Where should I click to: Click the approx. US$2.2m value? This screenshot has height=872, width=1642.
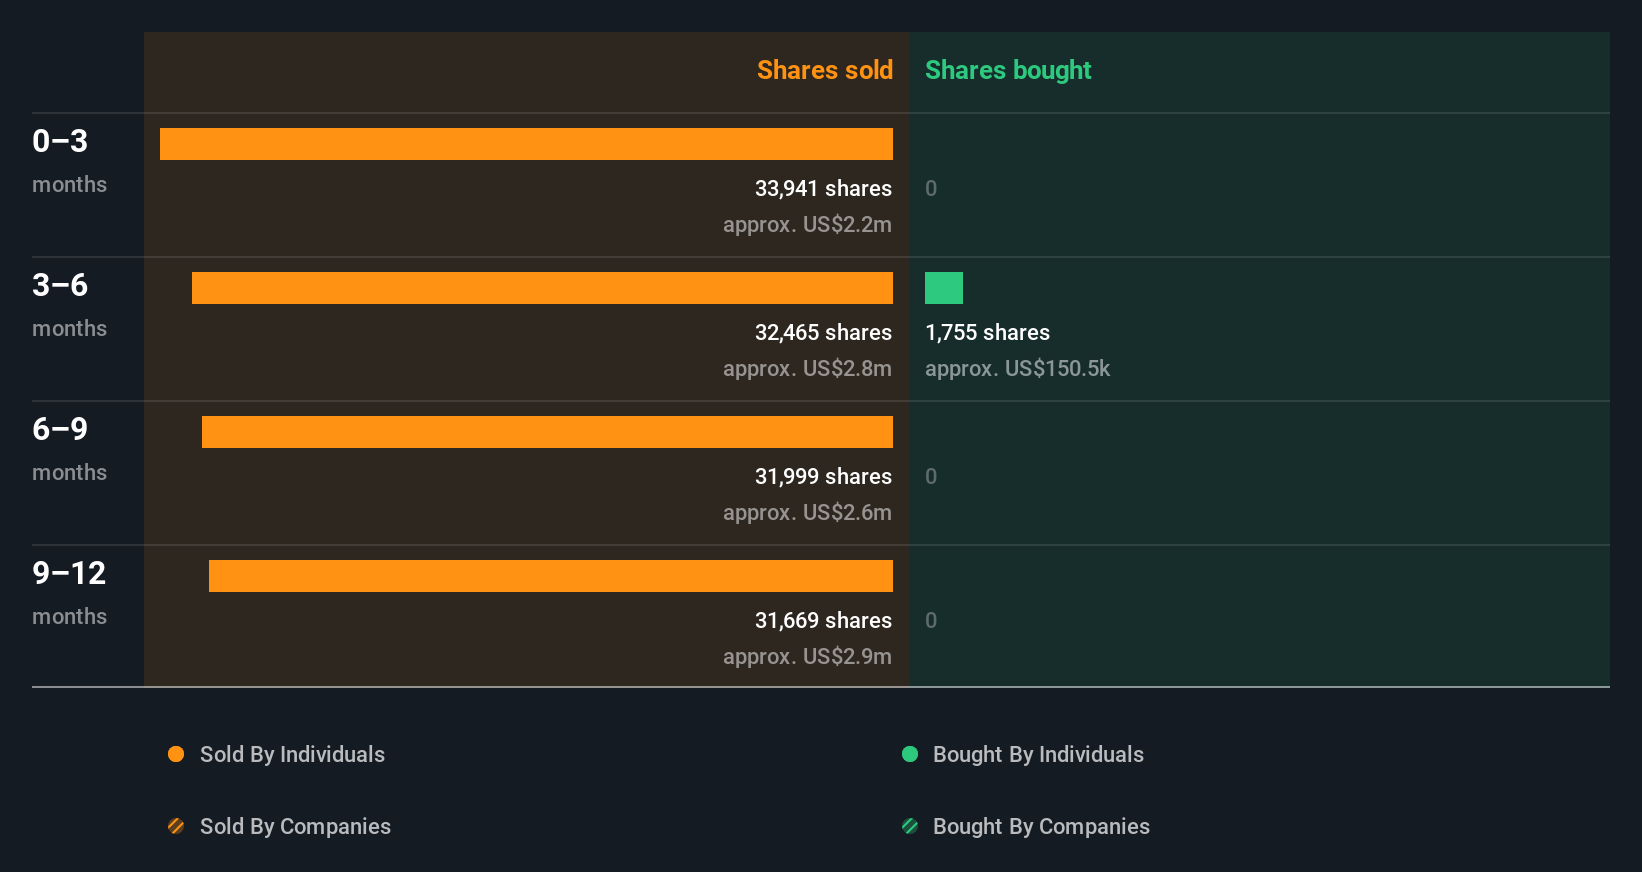(x=807, y=224)
